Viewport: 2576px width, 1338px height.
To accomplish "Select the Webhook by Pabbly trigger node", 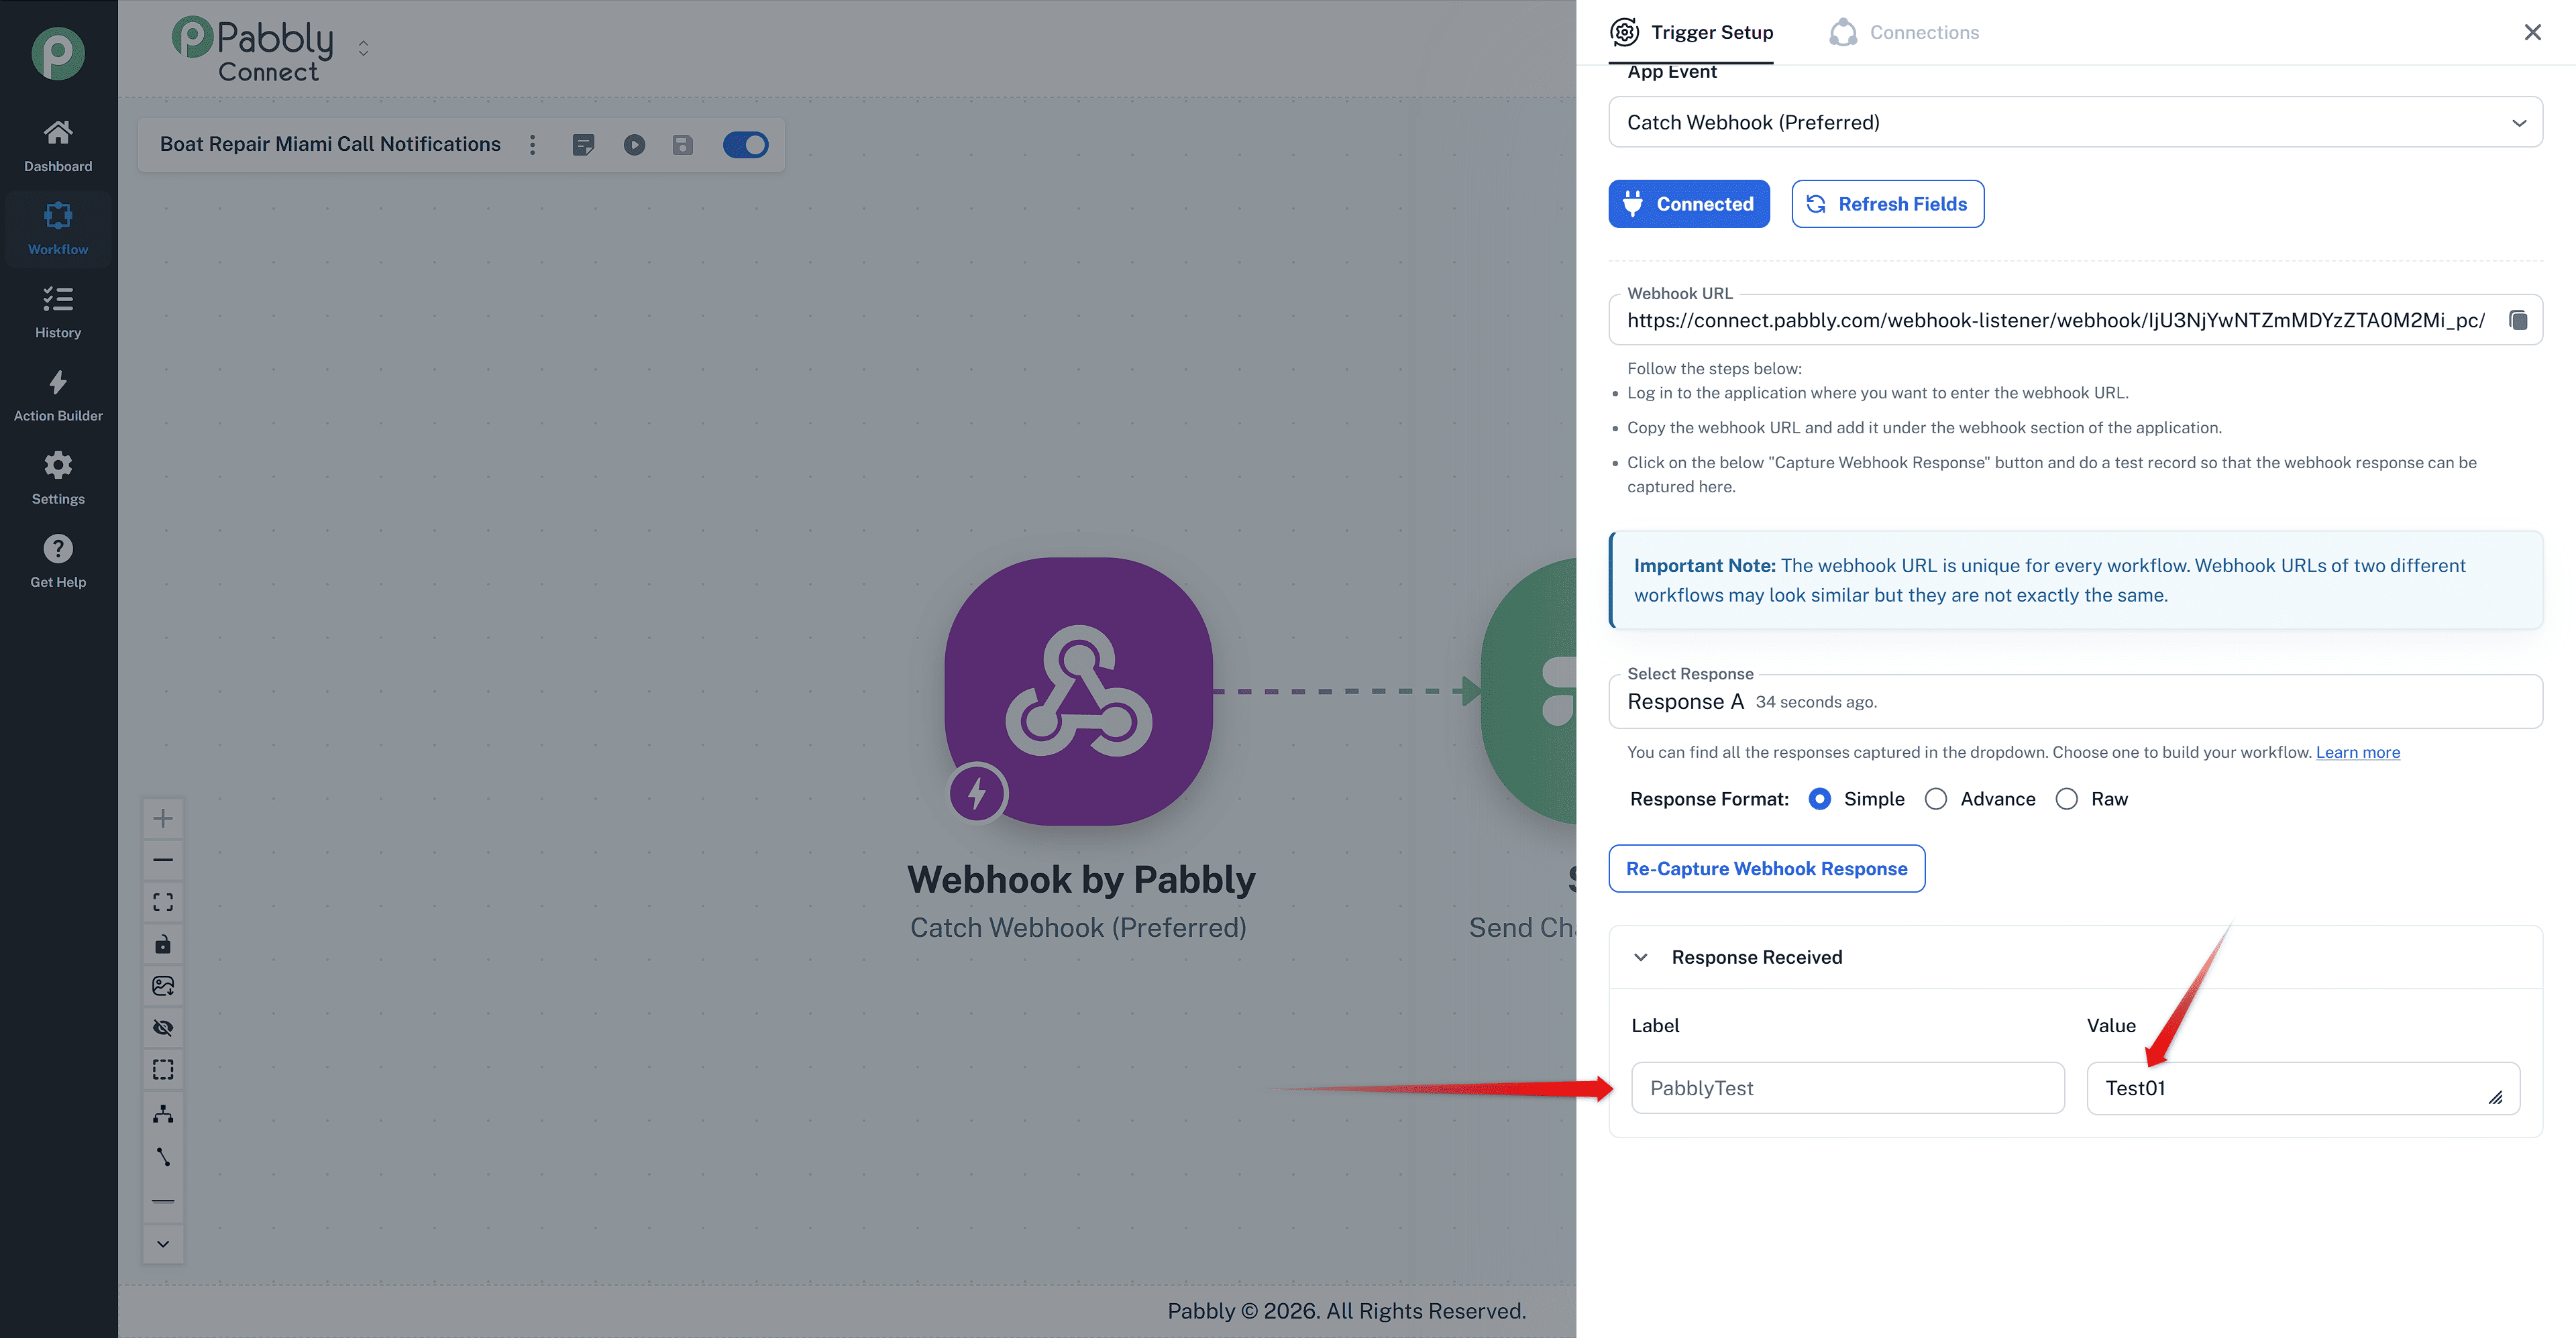I will (x=1079, y=691).
